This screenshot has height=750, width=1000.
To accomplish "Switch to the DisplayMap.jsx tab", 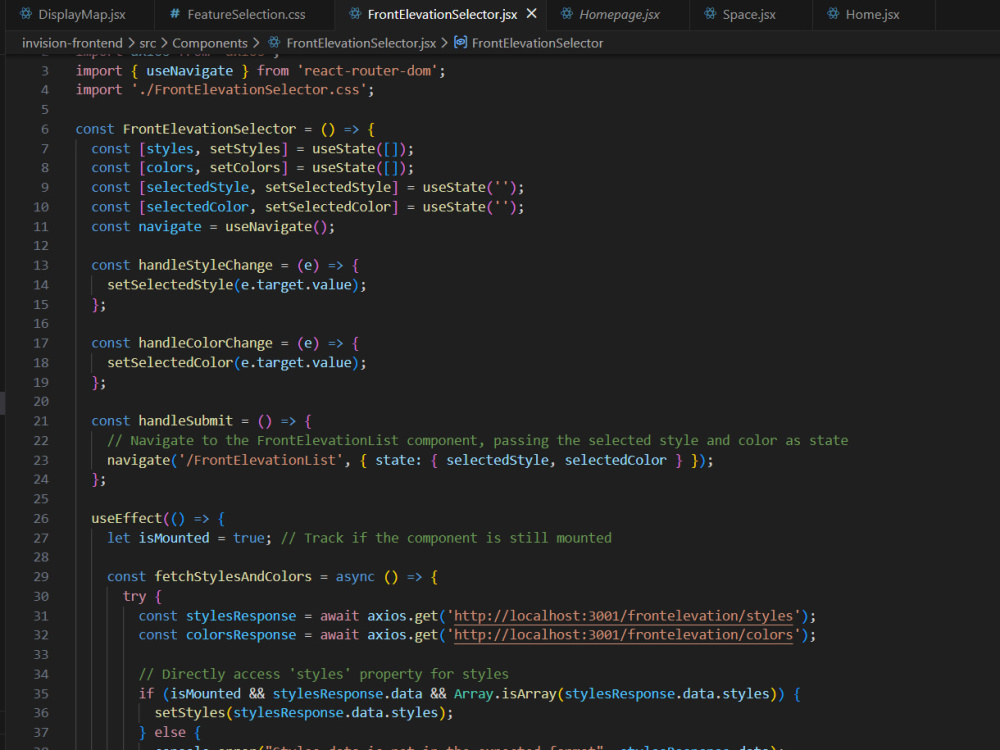I will pos(81,14).
